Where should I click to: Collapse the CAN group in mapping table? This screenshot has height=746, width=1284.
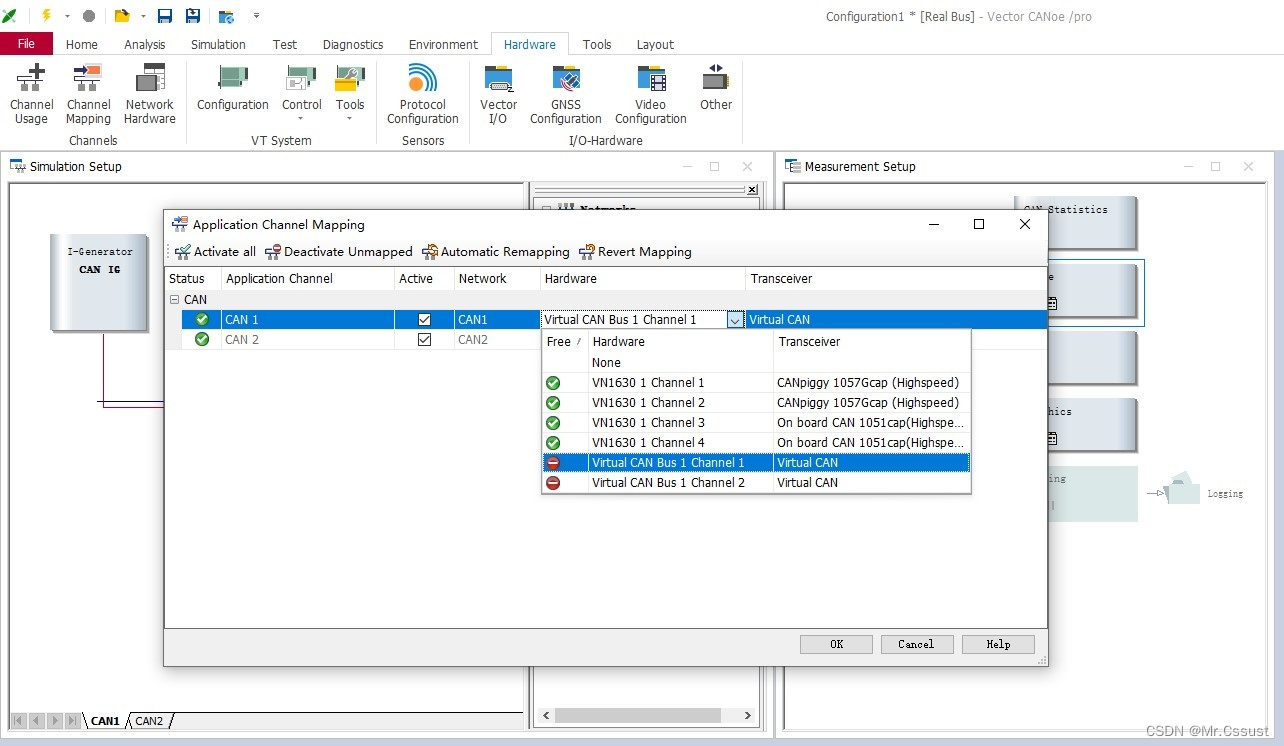click(174, 299)
